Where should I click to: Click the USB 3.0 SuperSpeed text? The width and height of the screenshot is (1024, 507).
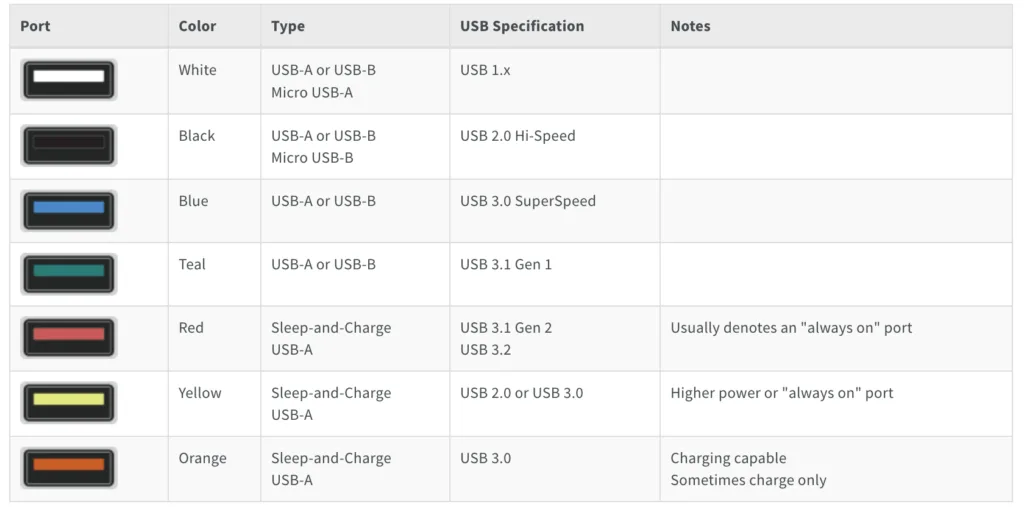click(x=528, y=201)
